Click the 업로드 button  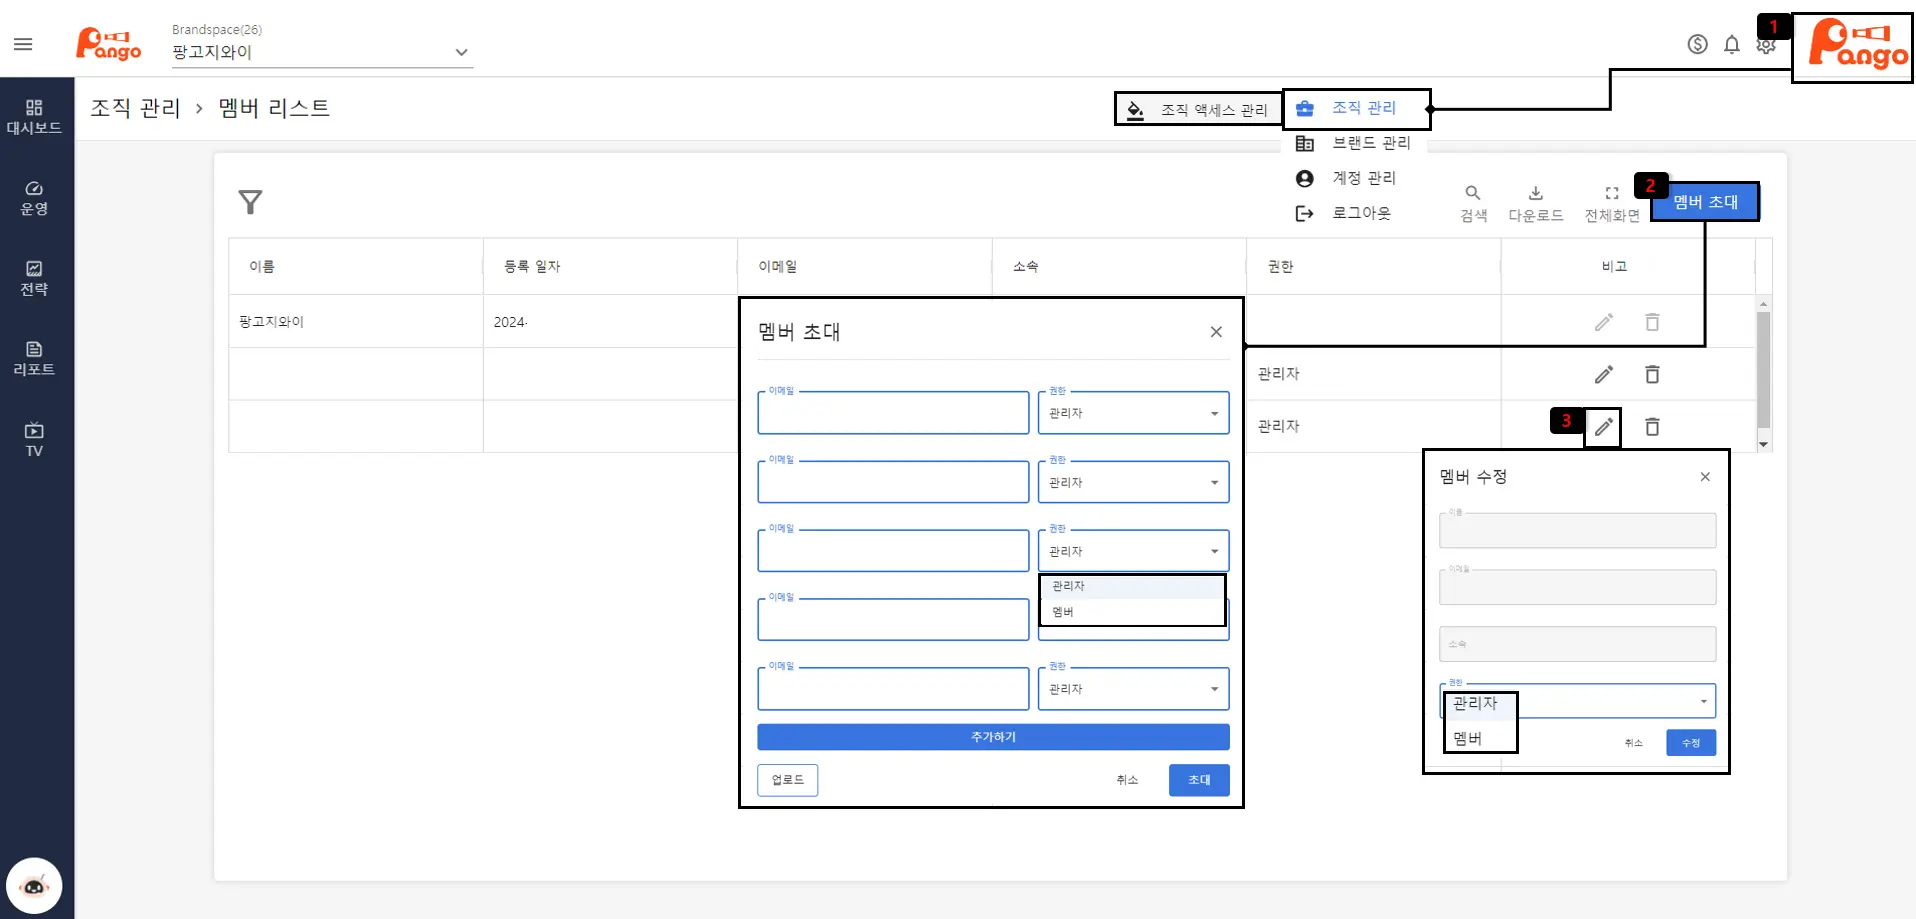click(787, 780)
